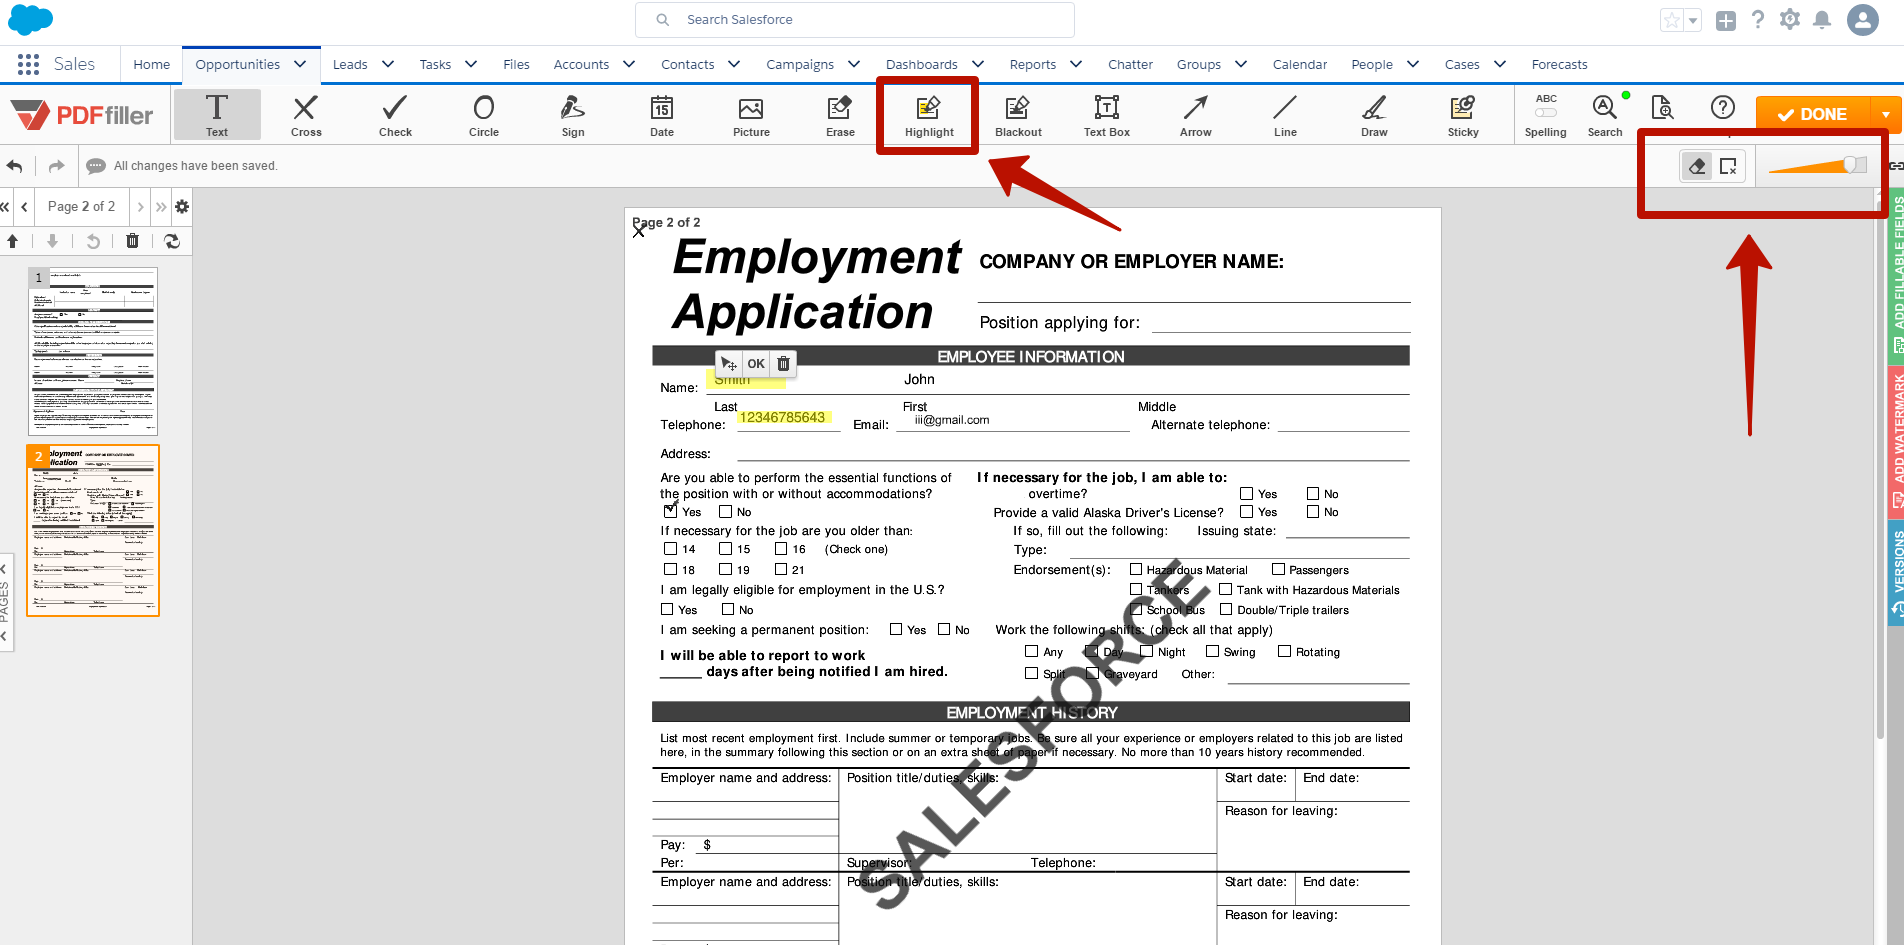1904x945 pixels.
Task: Select the Arrow tool
Action: coord(1196,114)
